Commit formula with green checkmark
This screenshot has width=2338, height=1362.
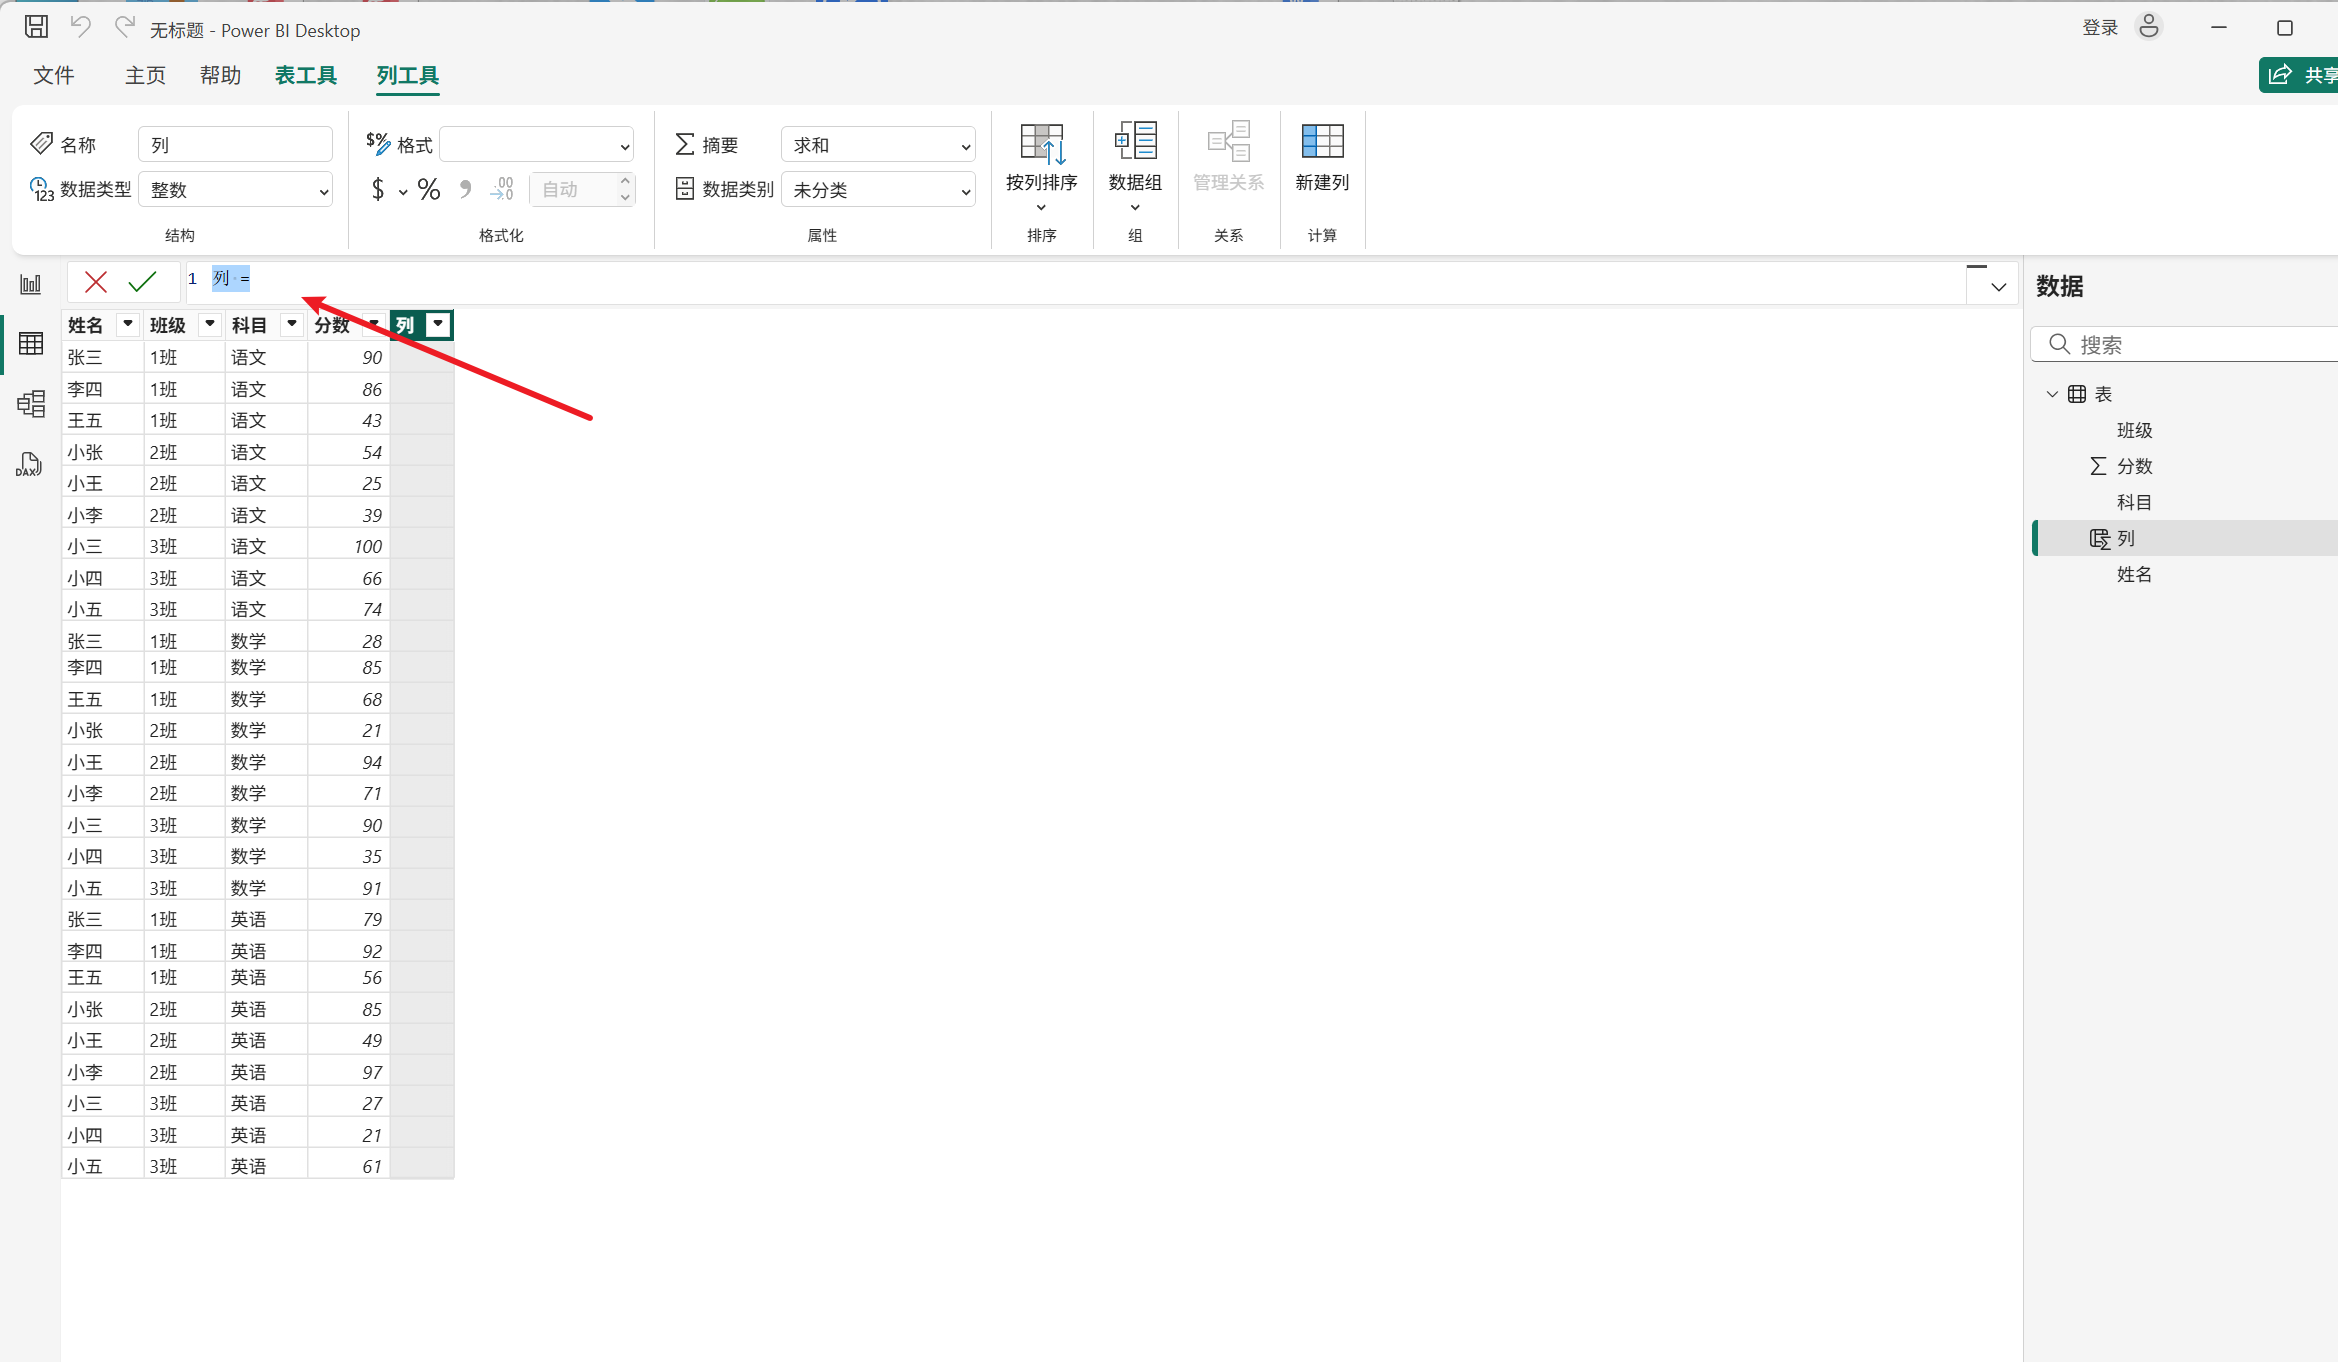[143, 282]
